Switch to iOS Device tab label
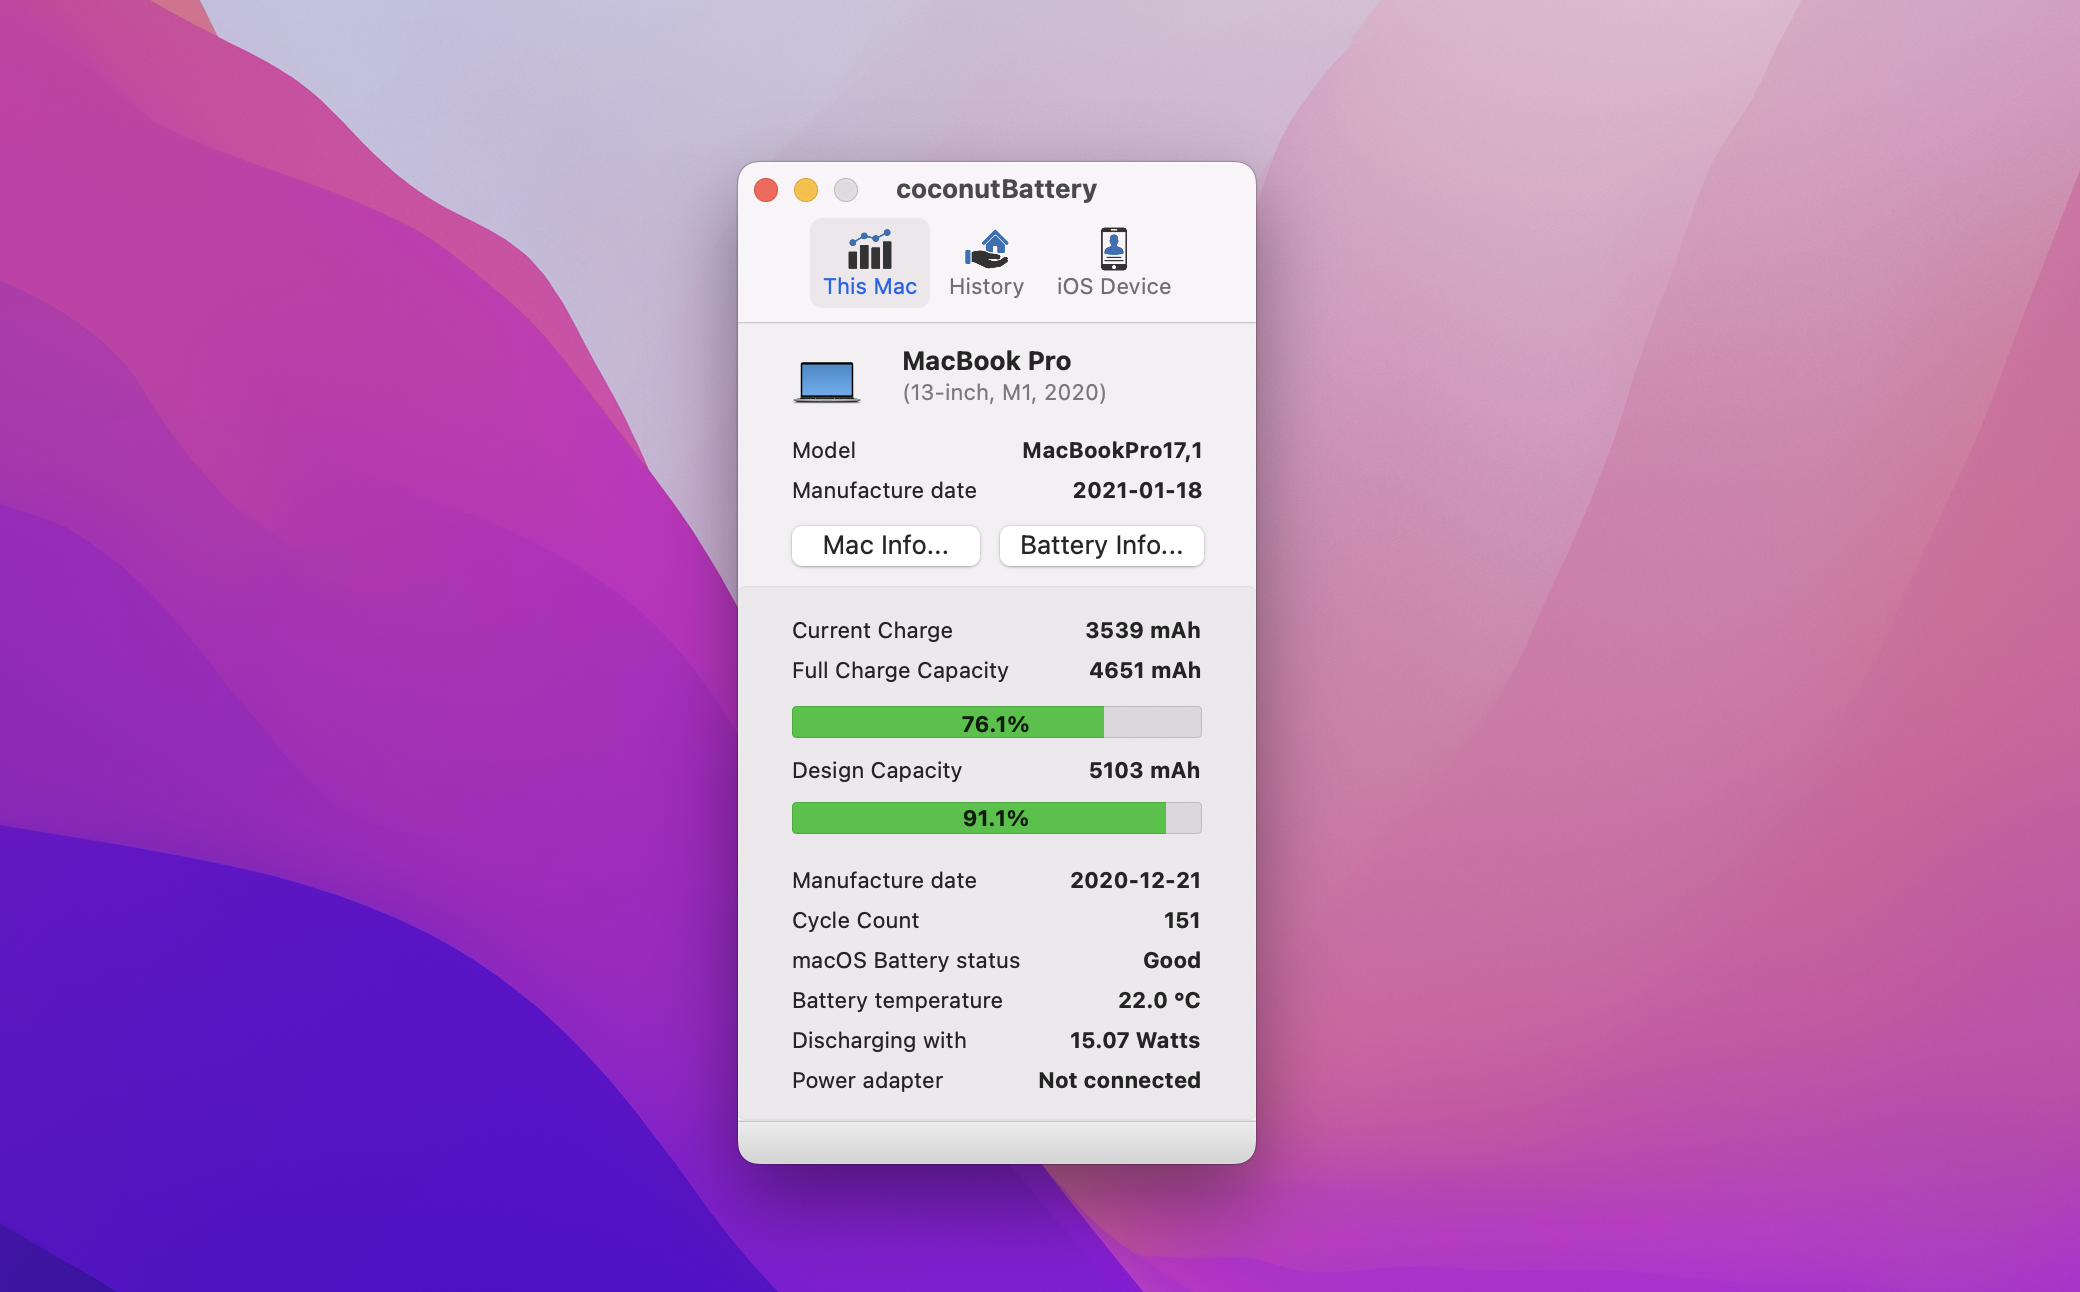 tap(1113, 287)
